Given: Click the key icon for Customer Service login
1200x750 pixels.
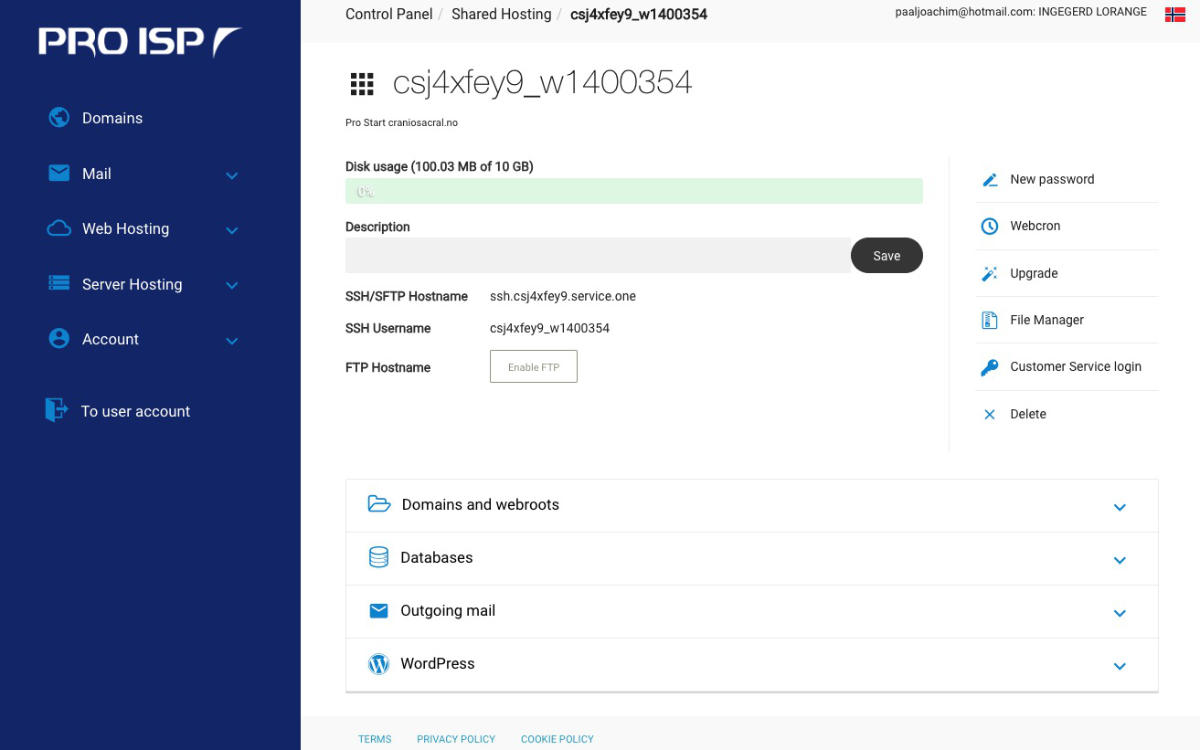Looking at the screenshot, I should (x=989, y=367).
